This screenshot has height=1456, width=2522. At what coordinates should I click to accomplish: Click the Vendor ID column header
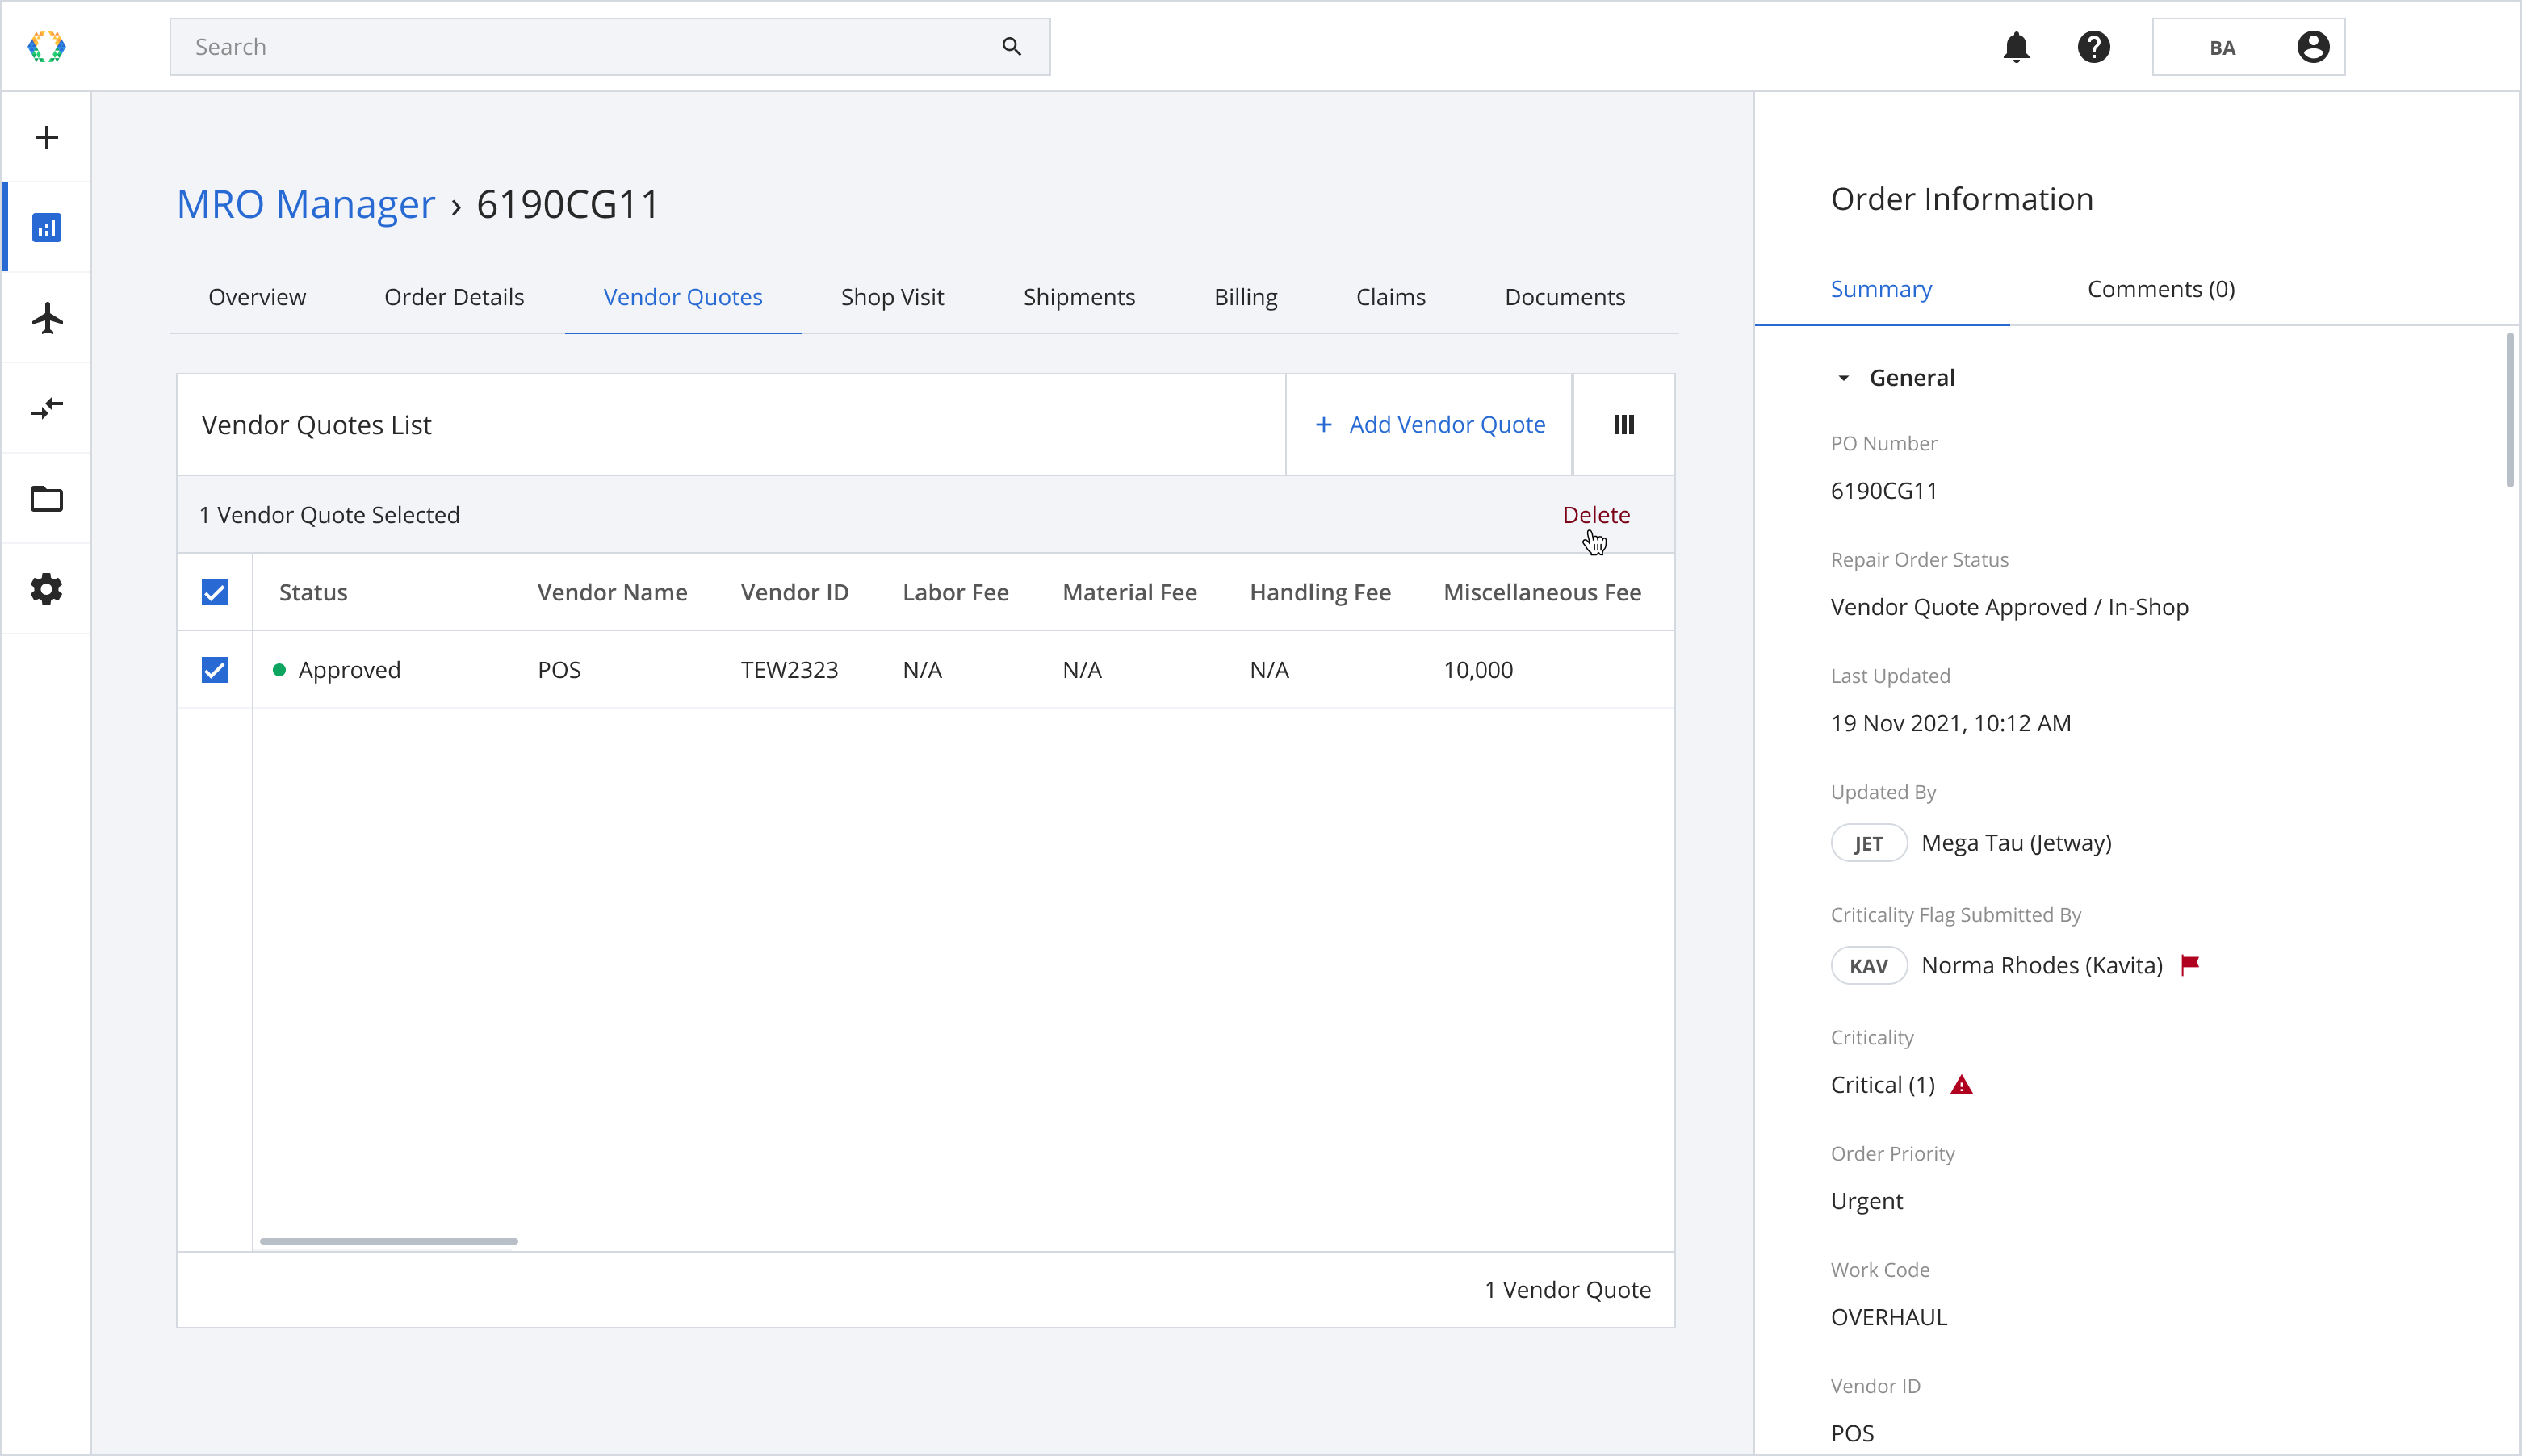[x=794, y=593]
